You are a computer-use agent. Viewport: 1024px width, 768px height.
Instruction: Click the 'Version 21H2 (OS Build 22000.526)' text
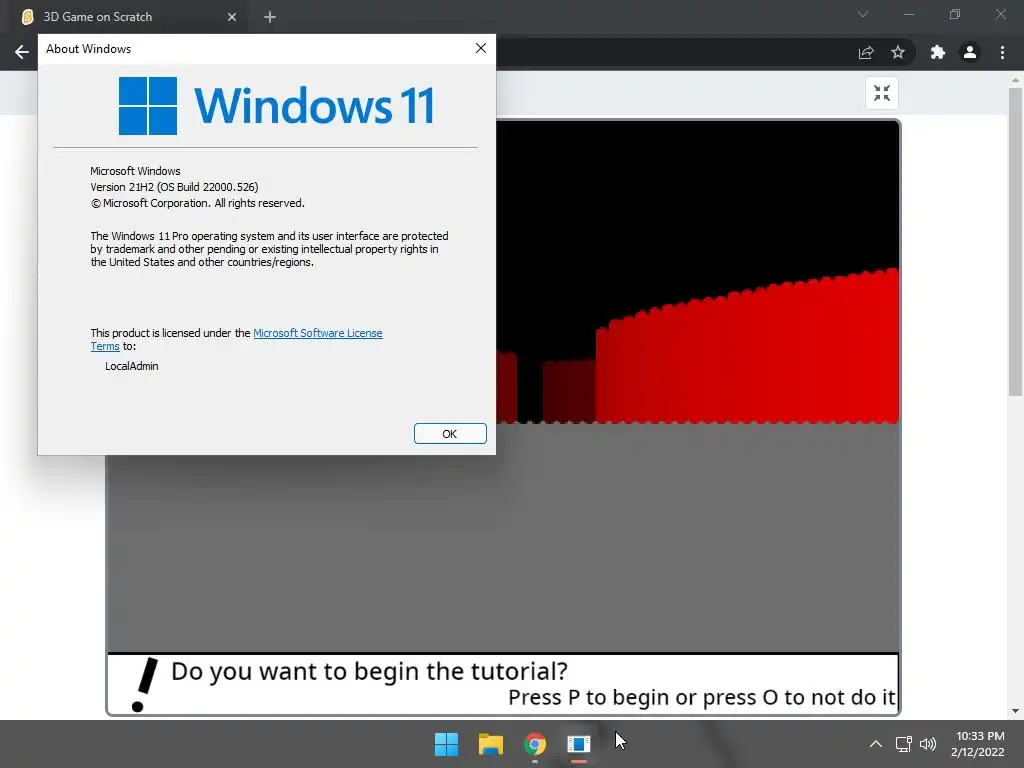pyautogui.click(x=174, y=187)
